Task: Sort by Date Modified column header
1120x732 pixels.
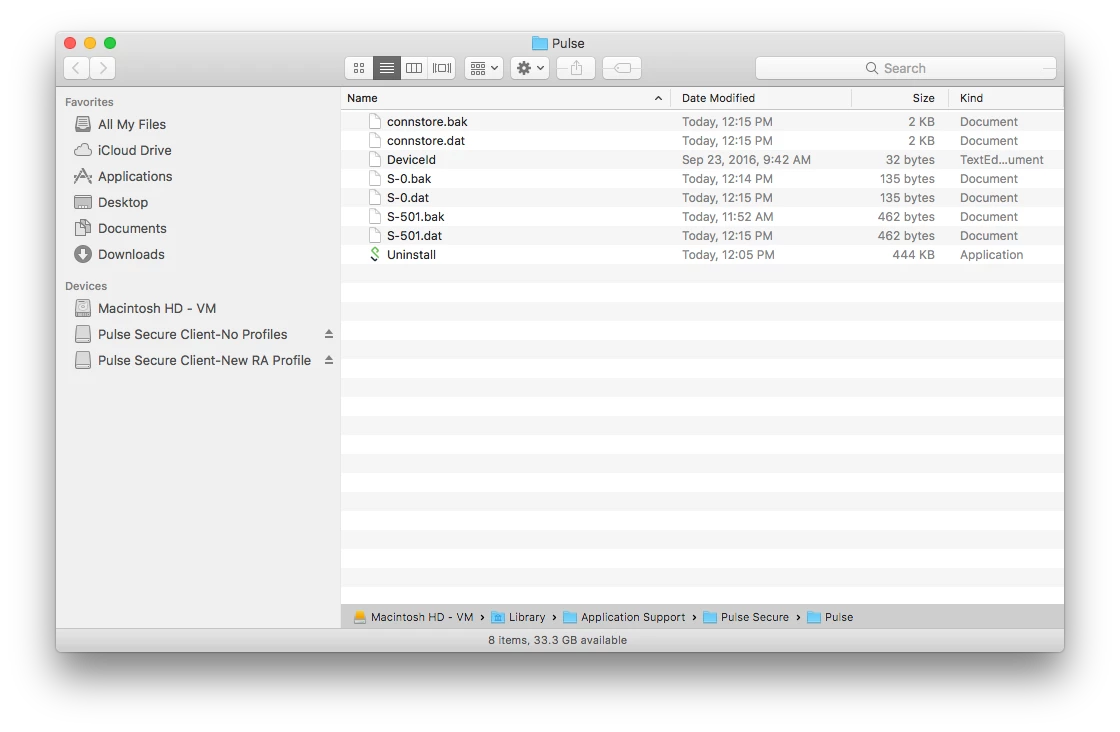Action: 761,98
